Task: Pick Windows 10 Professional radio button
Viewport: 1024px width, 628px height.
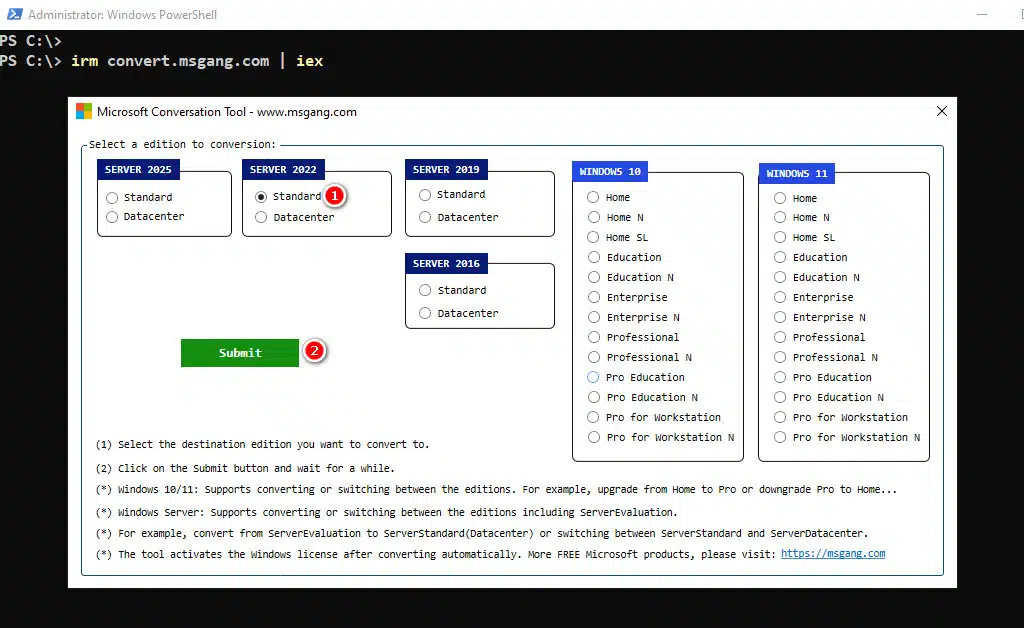Action: tap(594, 338)
